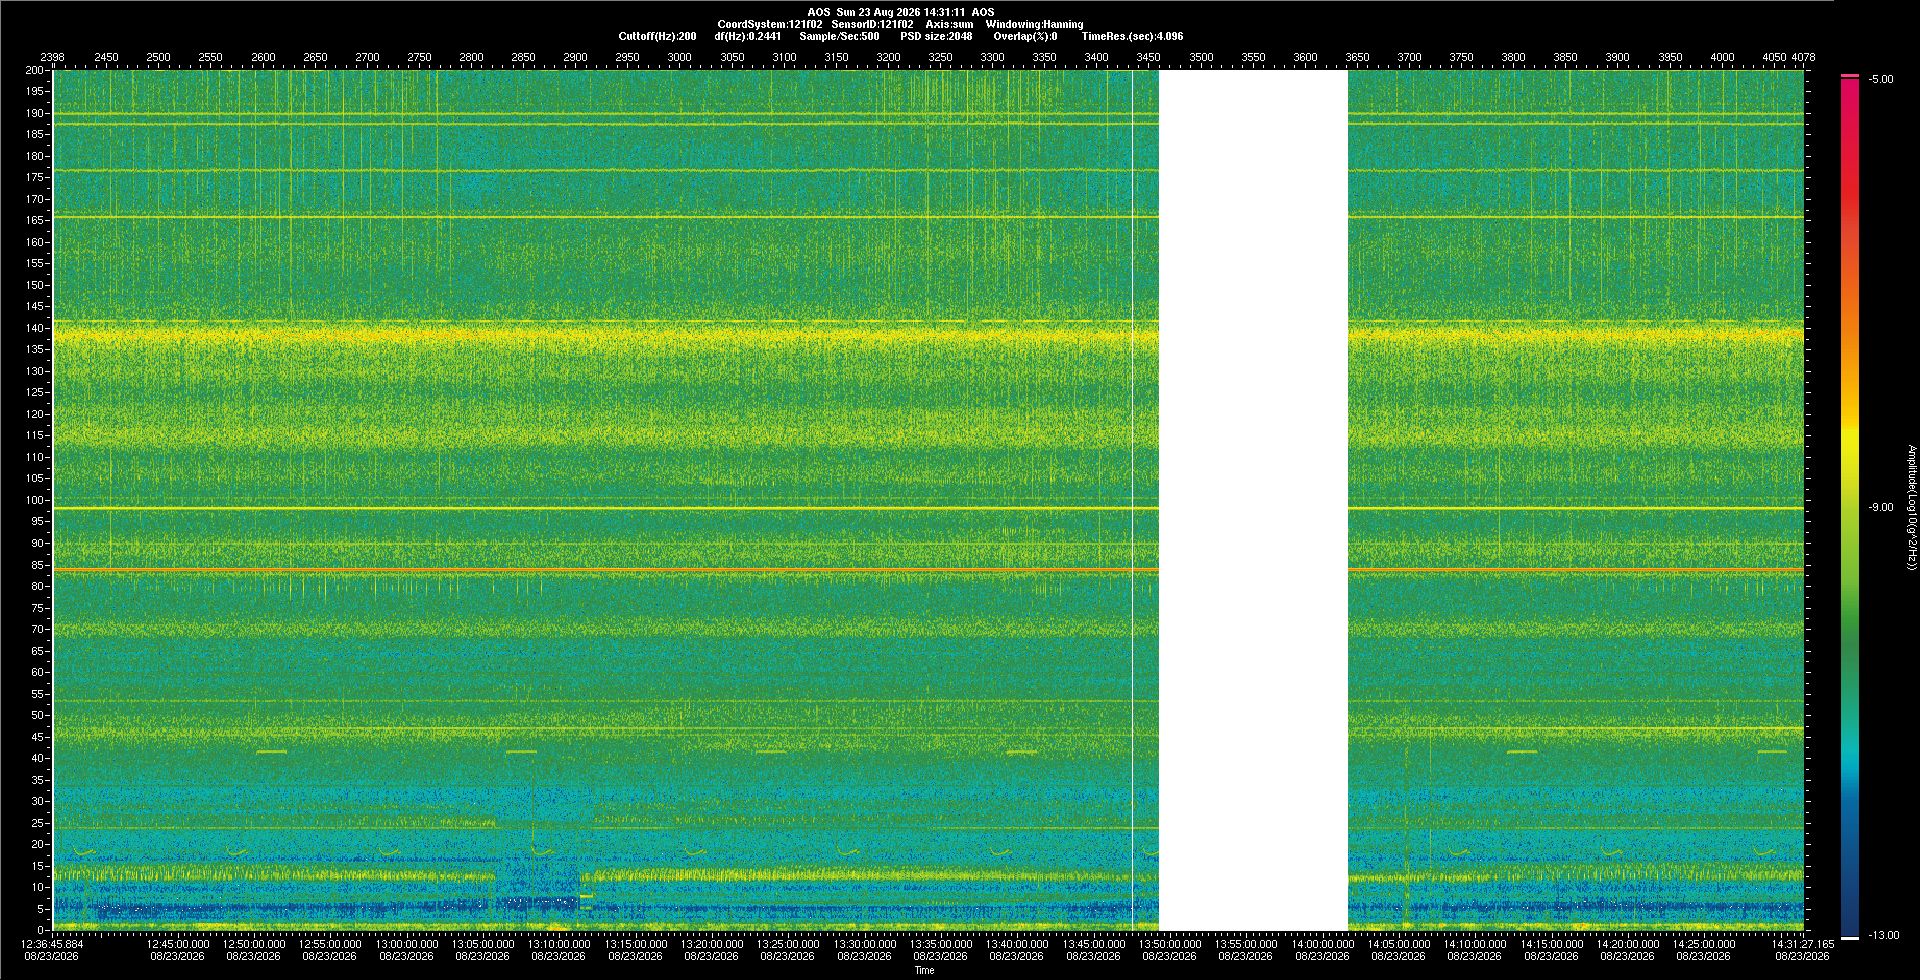Click the 4000 tick label on top axis
1920x980 pixels.
(1722, 57)
